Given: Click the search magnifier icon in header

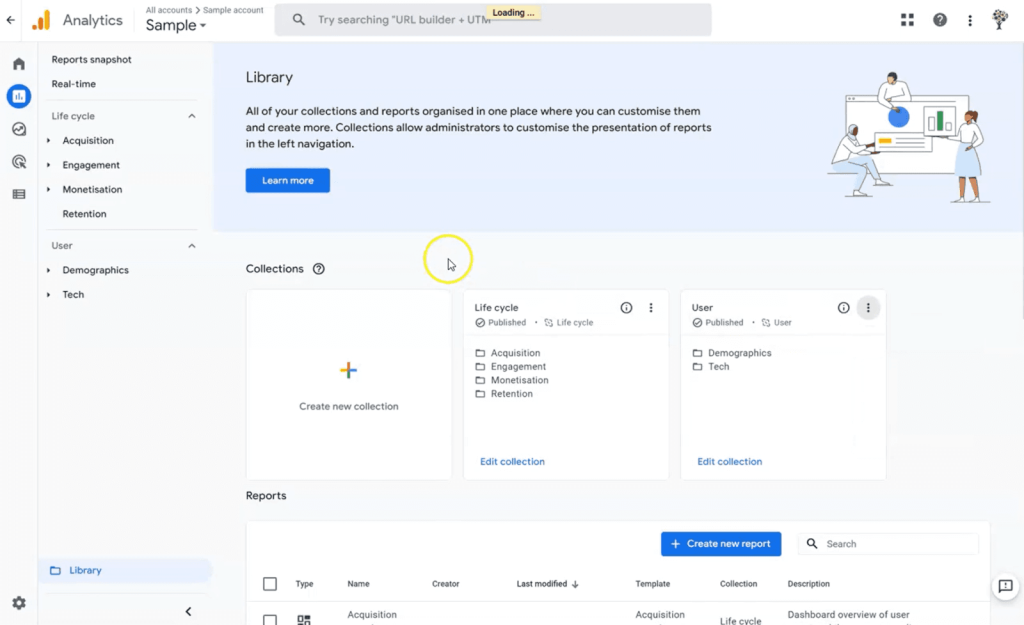Looking at the screenshot, I should 298,20.
